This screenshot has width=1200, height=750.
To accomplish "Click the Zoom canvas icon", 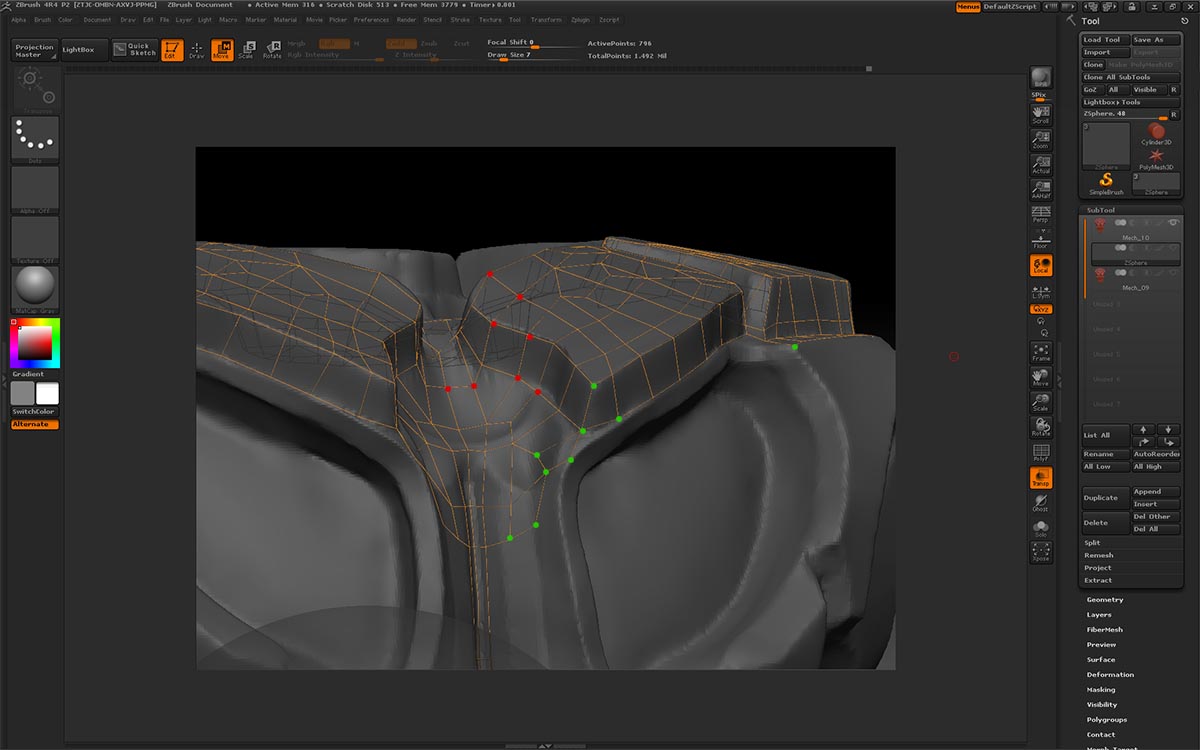I will 1041,140.
